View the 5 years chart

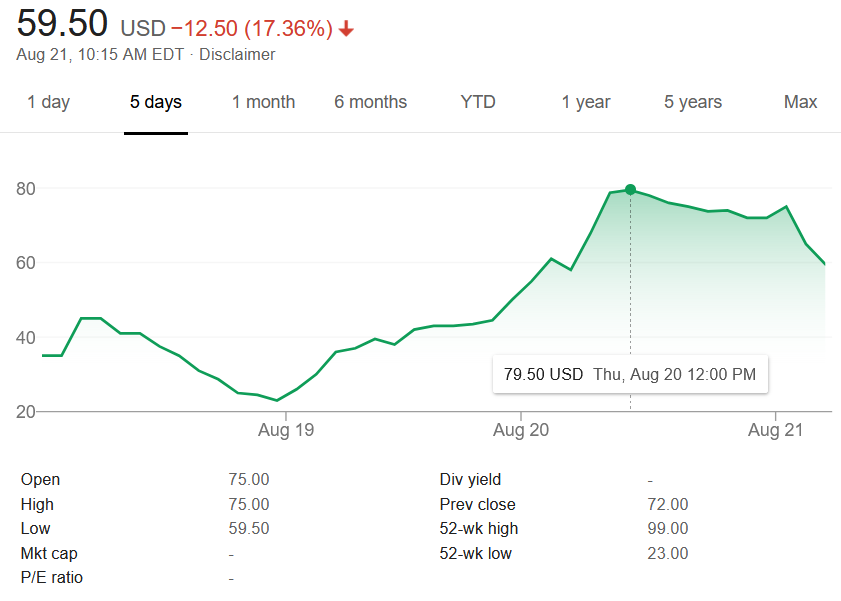click(693, 102)
